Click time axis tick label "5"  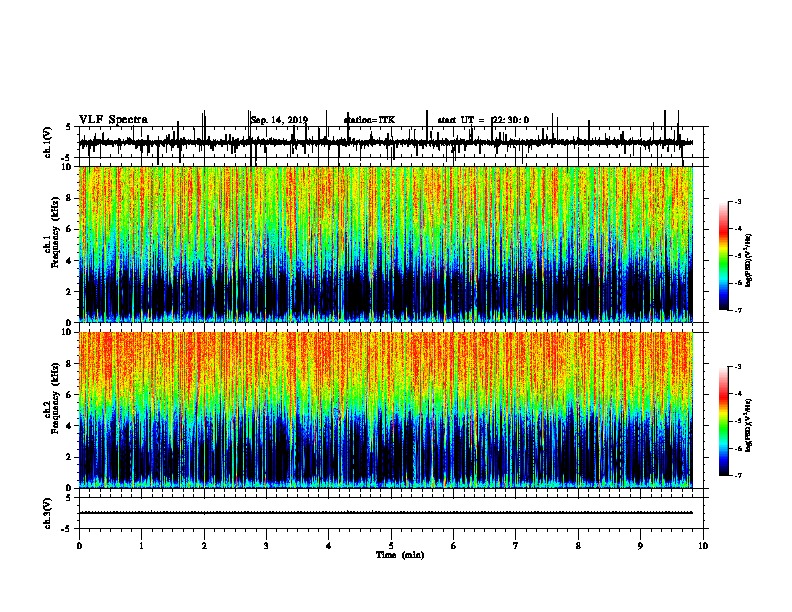391,546
